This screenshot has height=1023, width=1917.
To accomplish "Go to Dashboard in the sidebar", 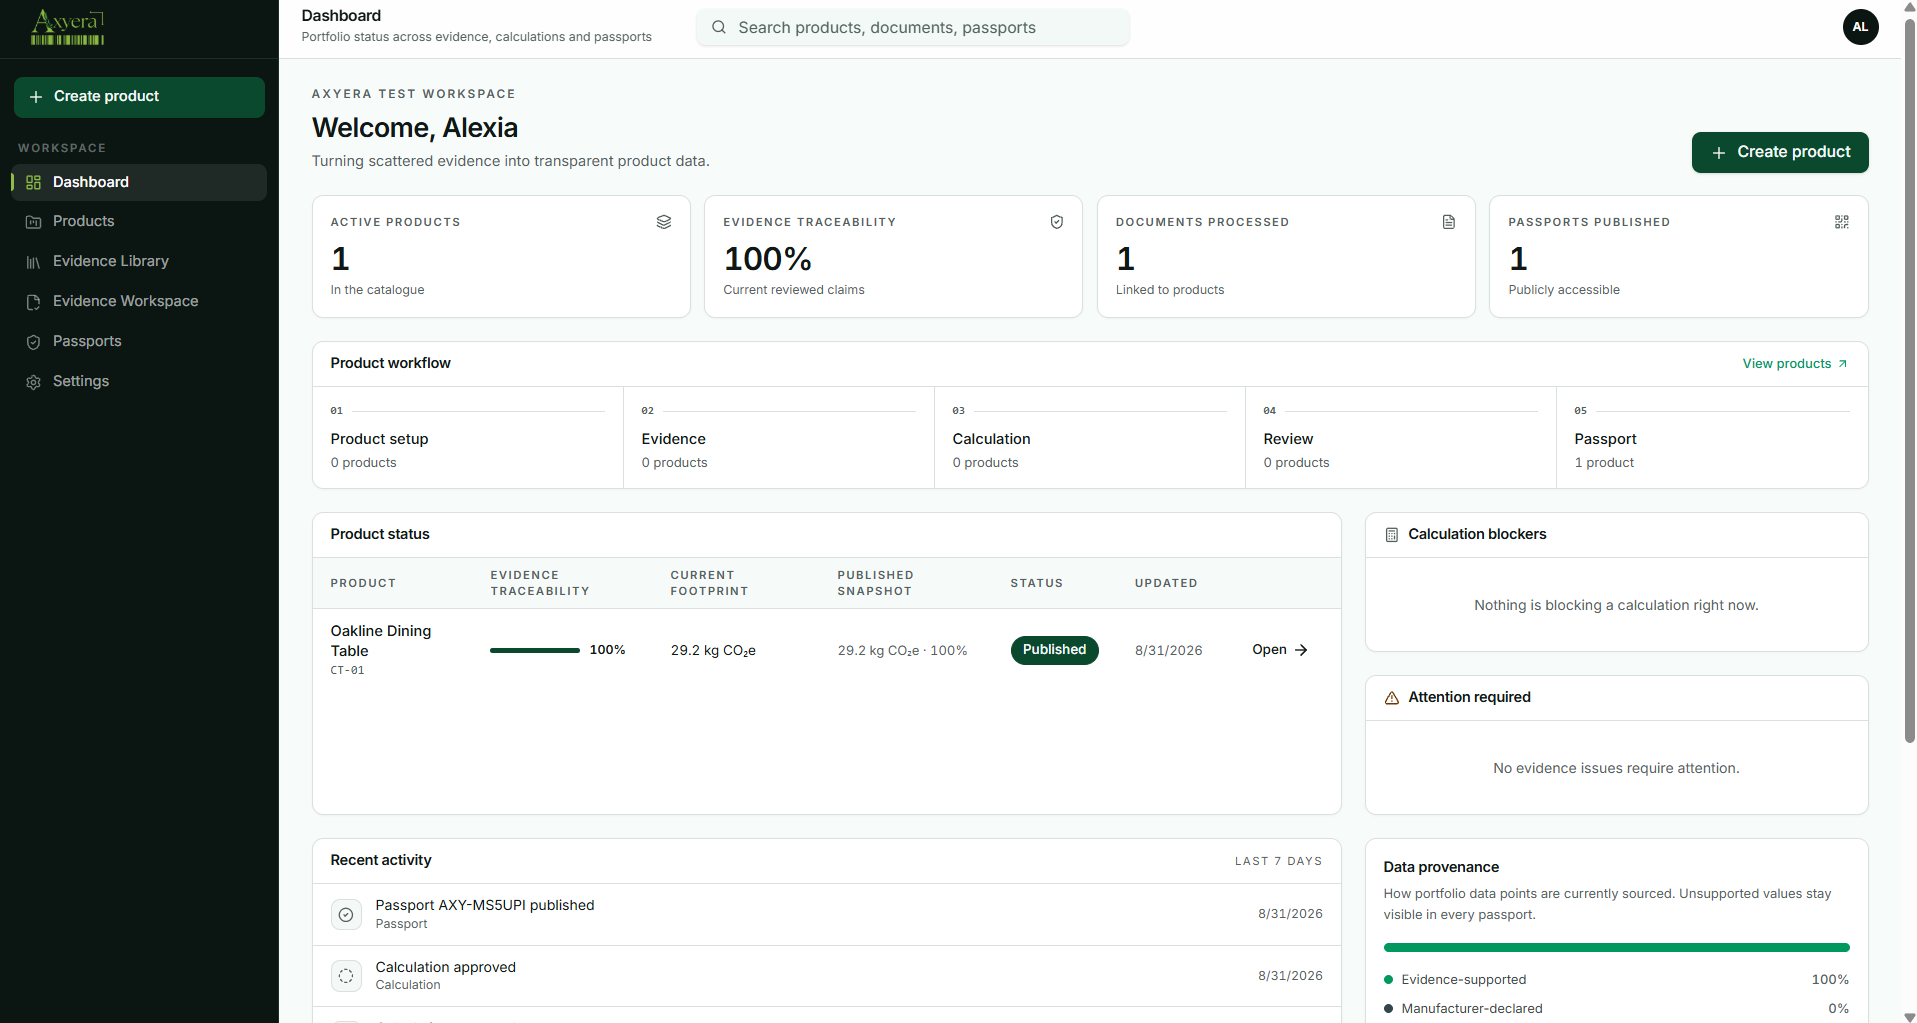I will tap(139, 182).
